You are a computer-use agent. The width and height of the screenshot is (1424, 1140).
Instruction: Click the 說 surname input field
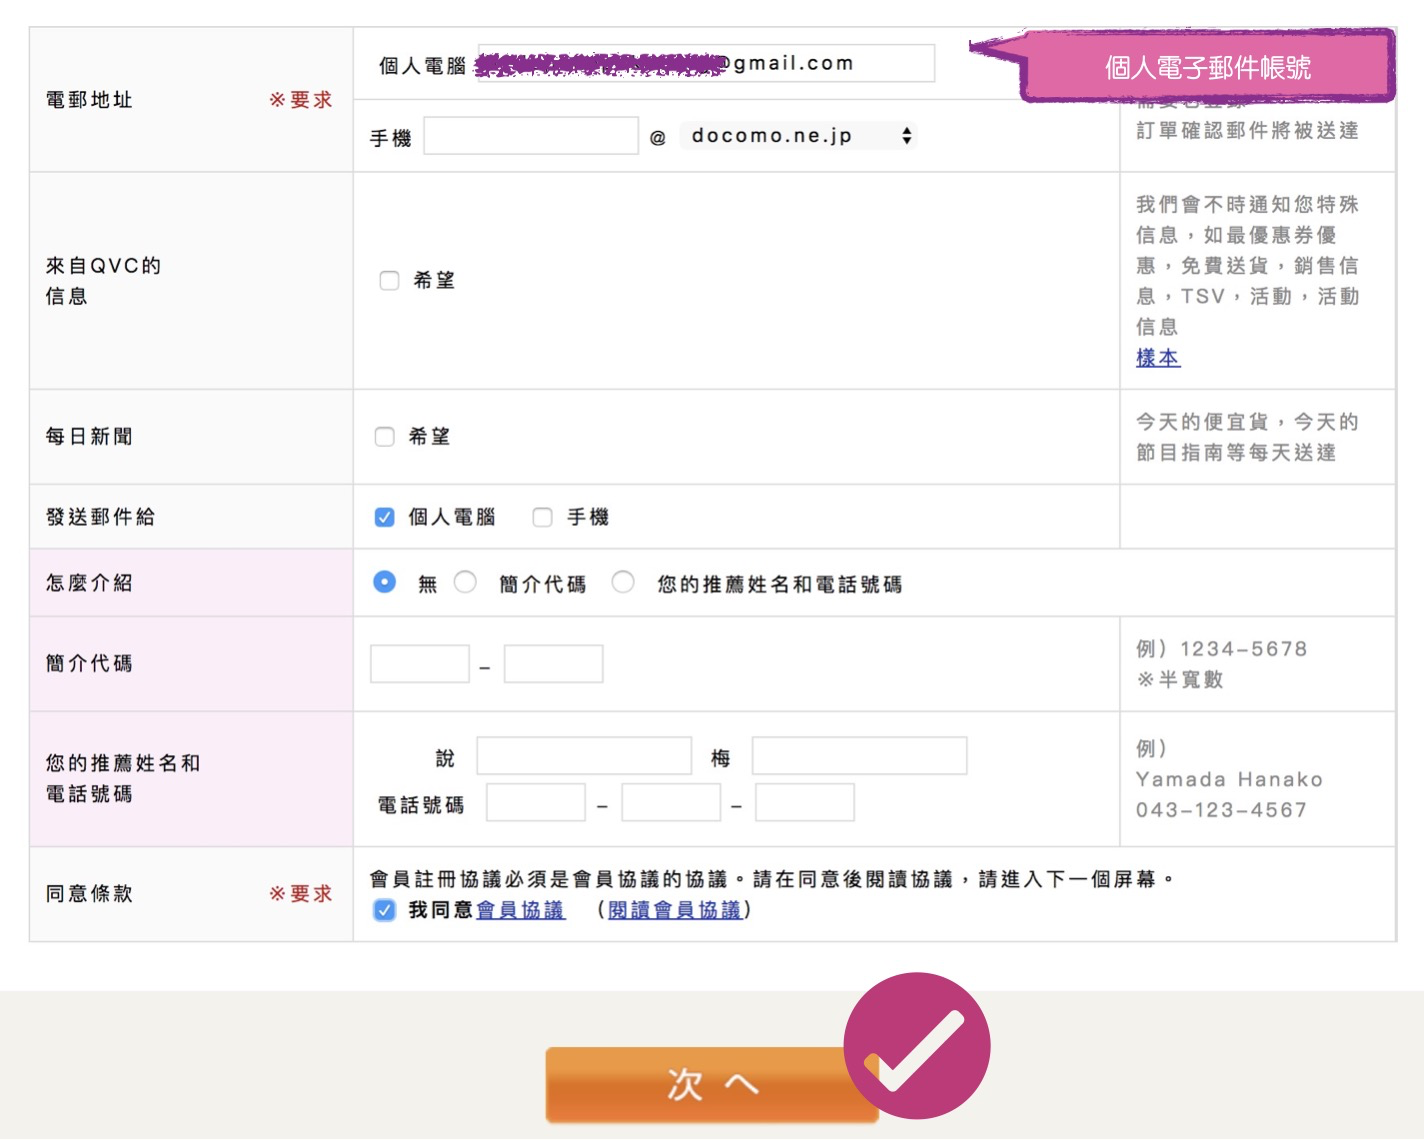pyautogui.click(x=584, y=756)
